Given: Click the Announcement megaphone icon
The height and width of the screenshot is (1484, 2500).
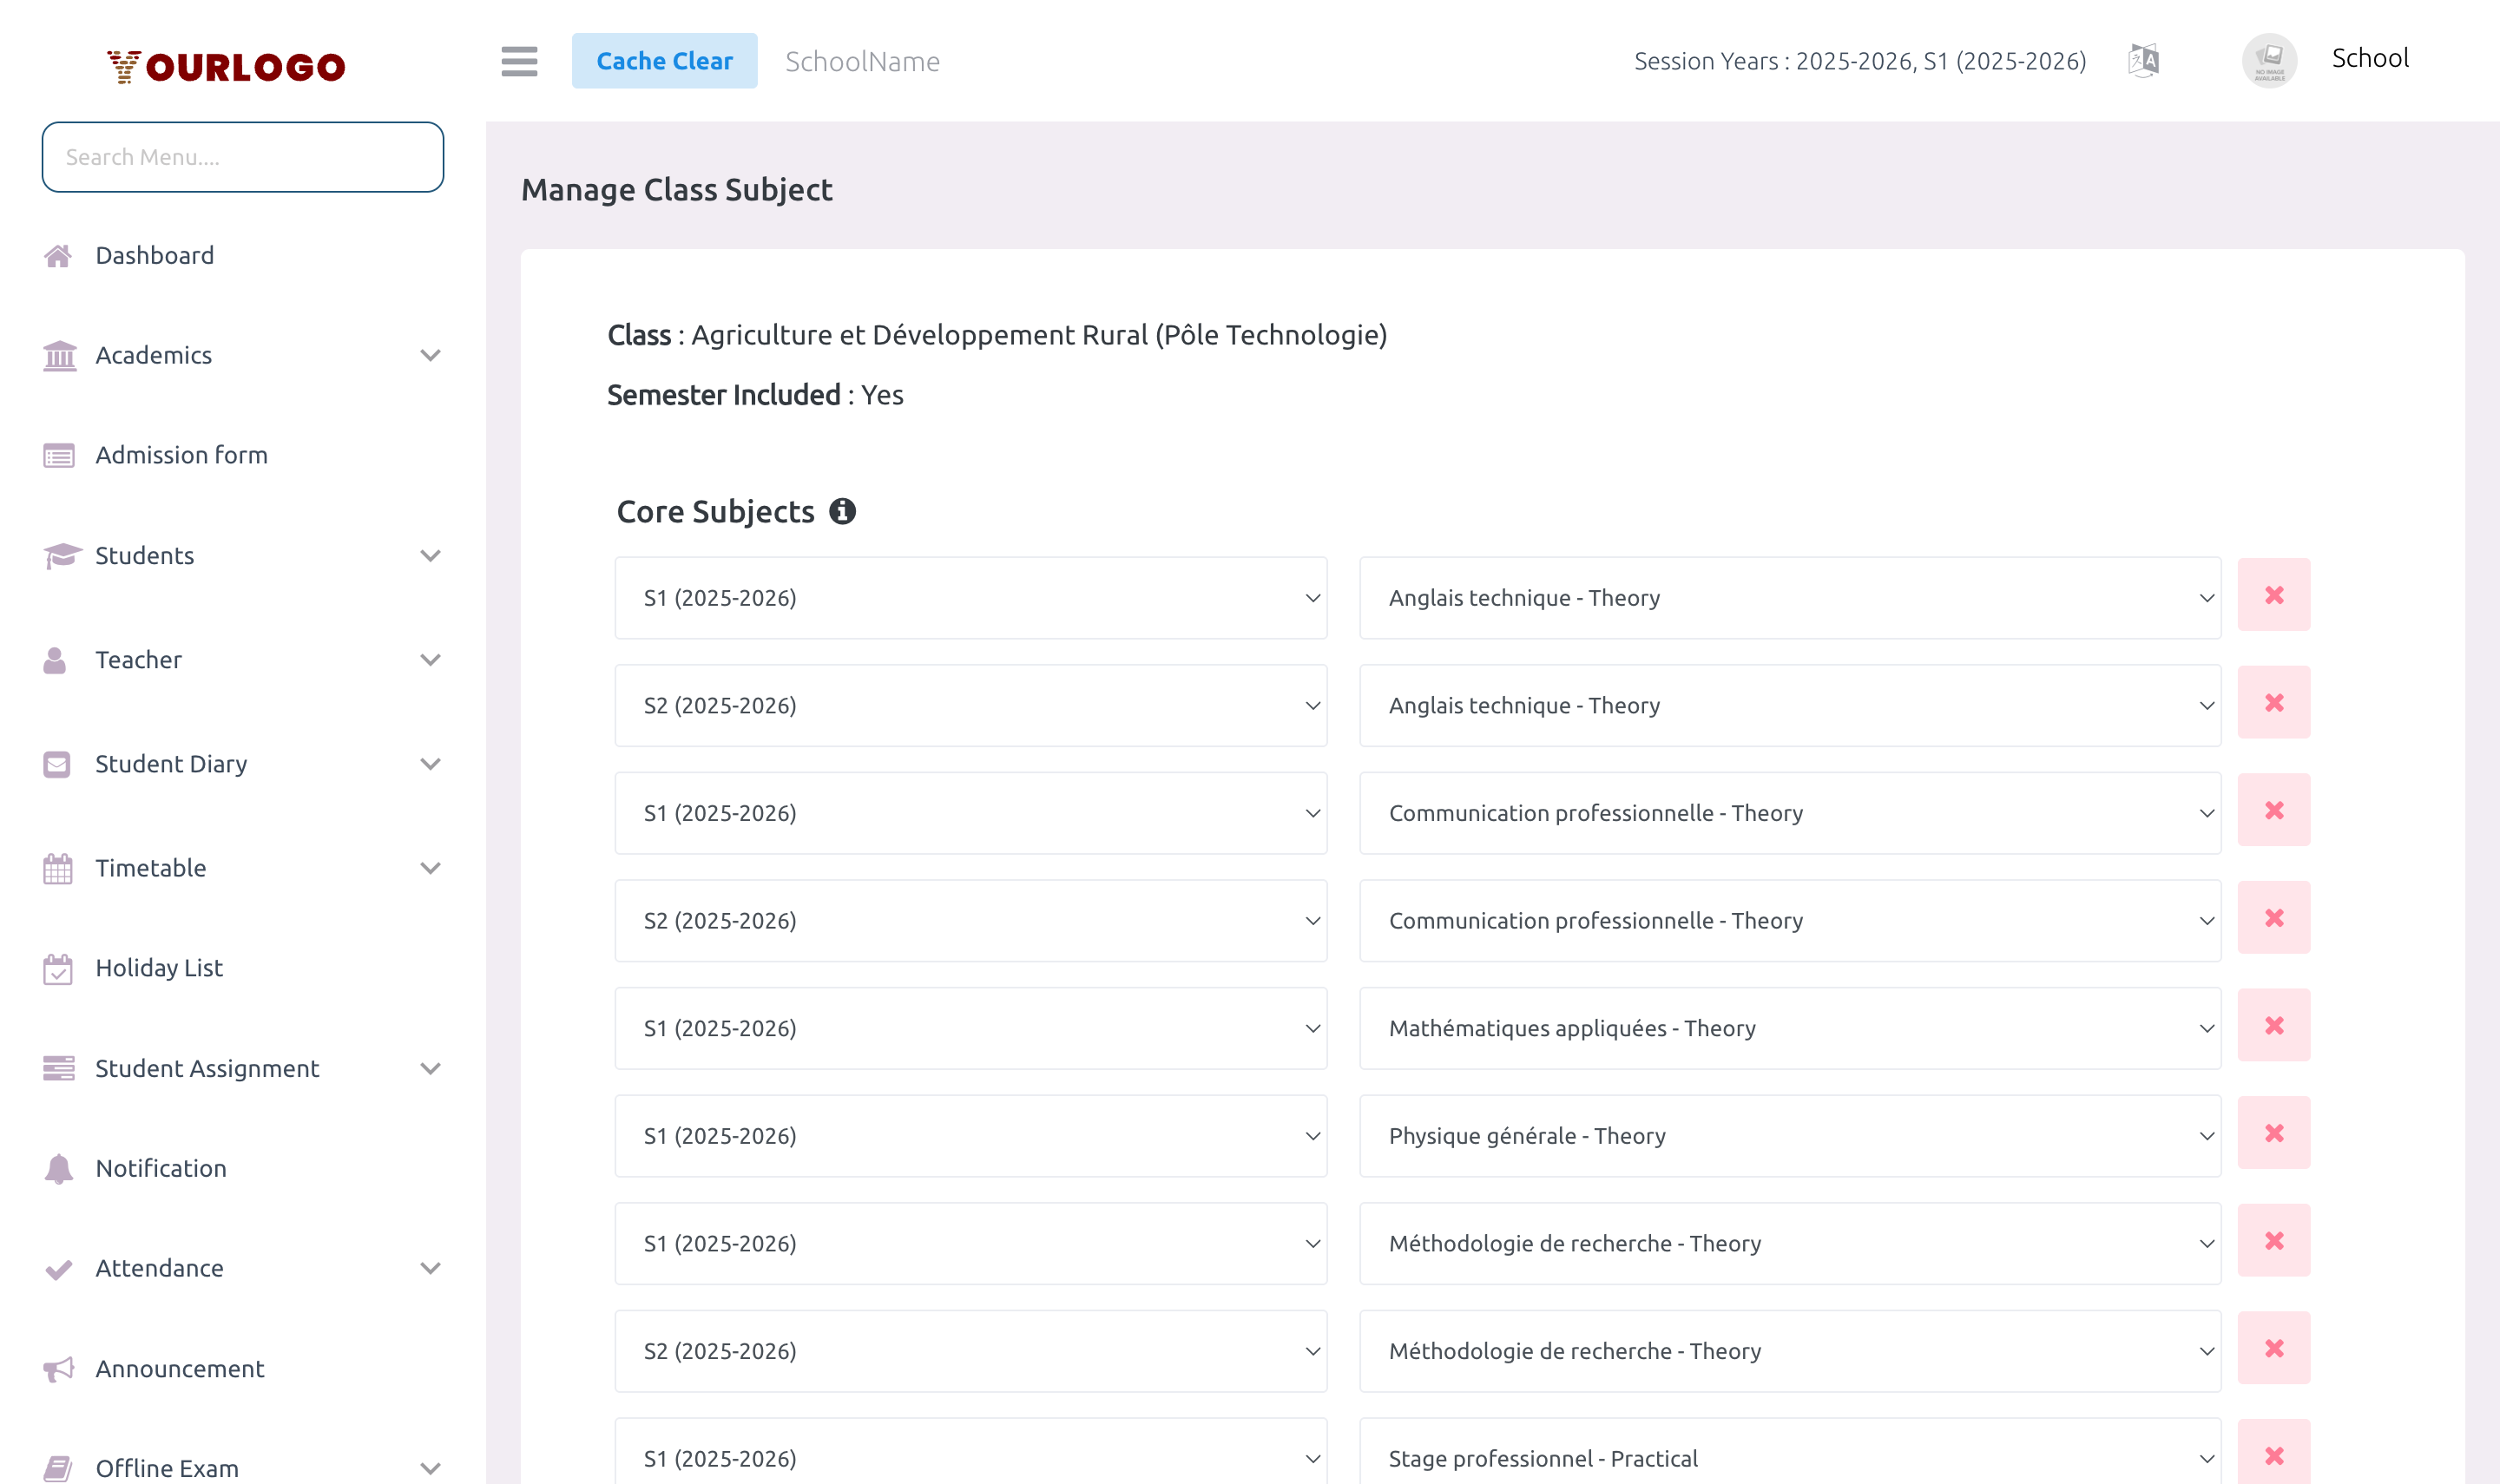Looking at the screenshot, I should (x=58, y=1368).
